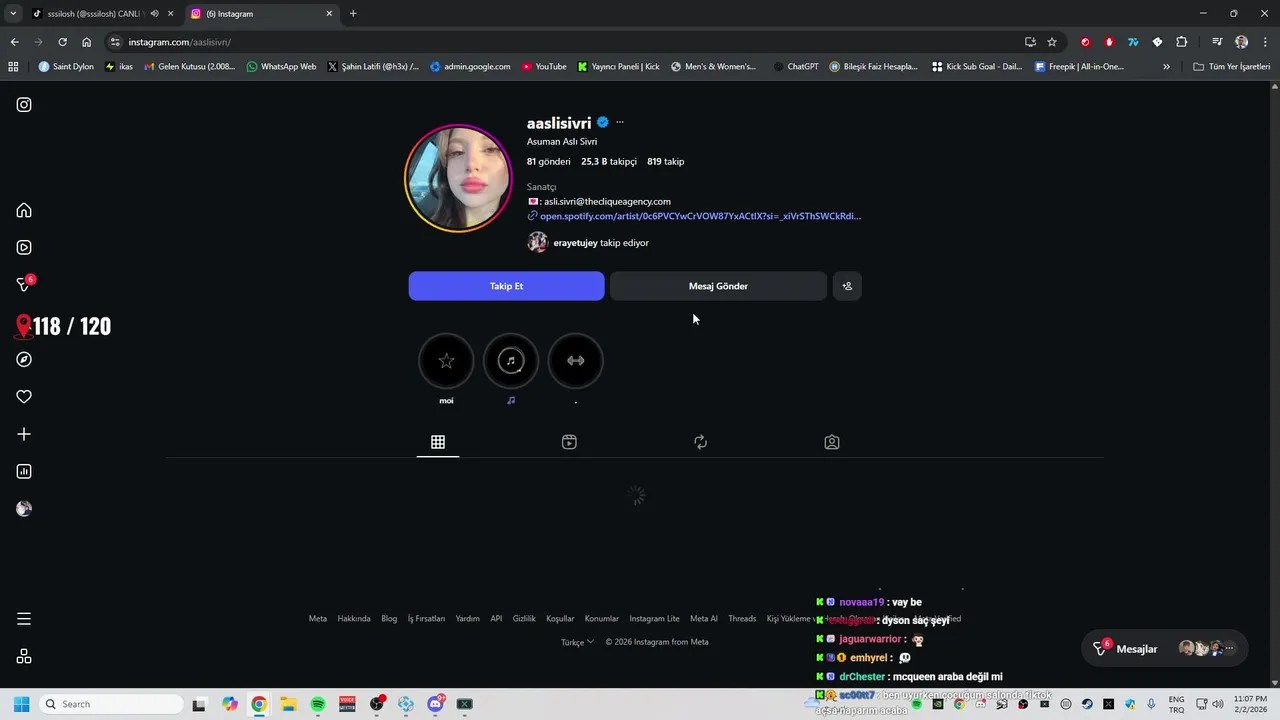Open Chrome profile avatar
Image resolution: width=1280 pixels, height=720 pixels.
click(1241, 42)
